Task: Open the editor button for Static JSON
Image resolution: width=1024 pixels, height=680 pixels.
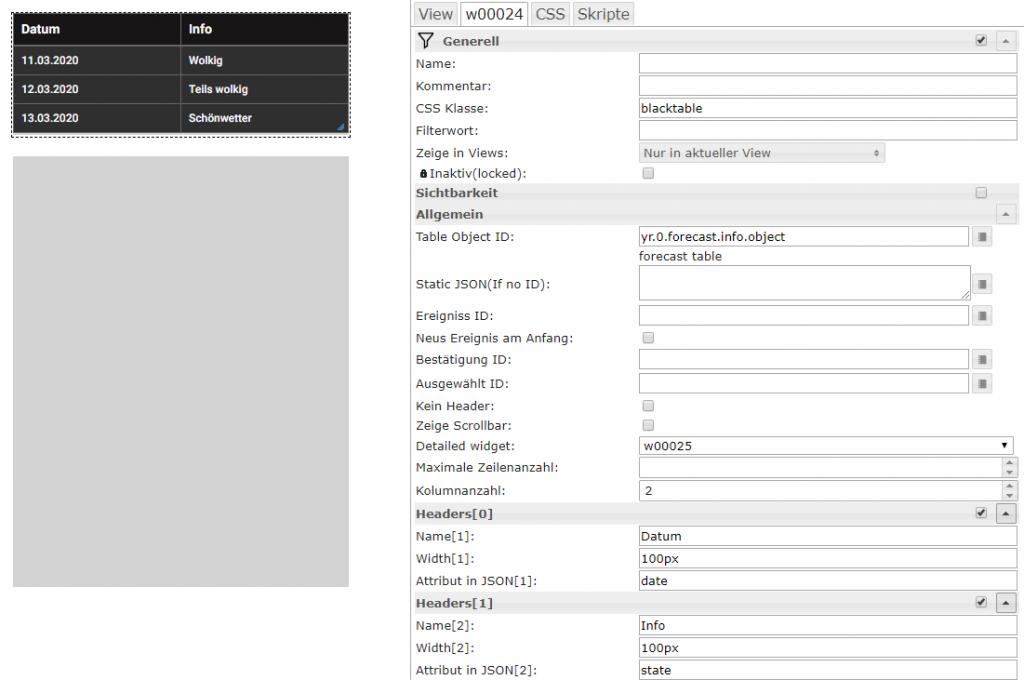Action: point(982,284)
